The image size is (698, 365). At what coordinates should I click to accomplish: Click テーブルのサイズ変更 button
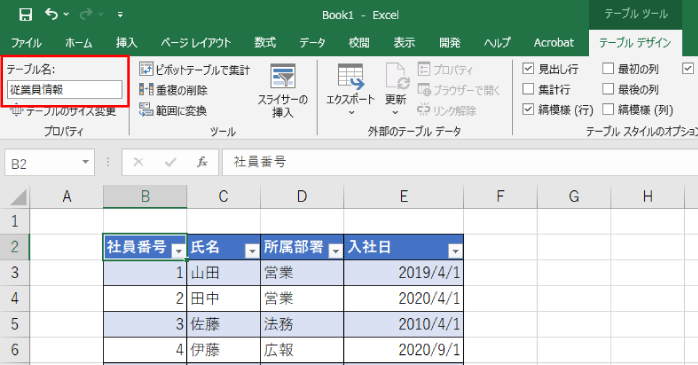[x=63, y=110]
